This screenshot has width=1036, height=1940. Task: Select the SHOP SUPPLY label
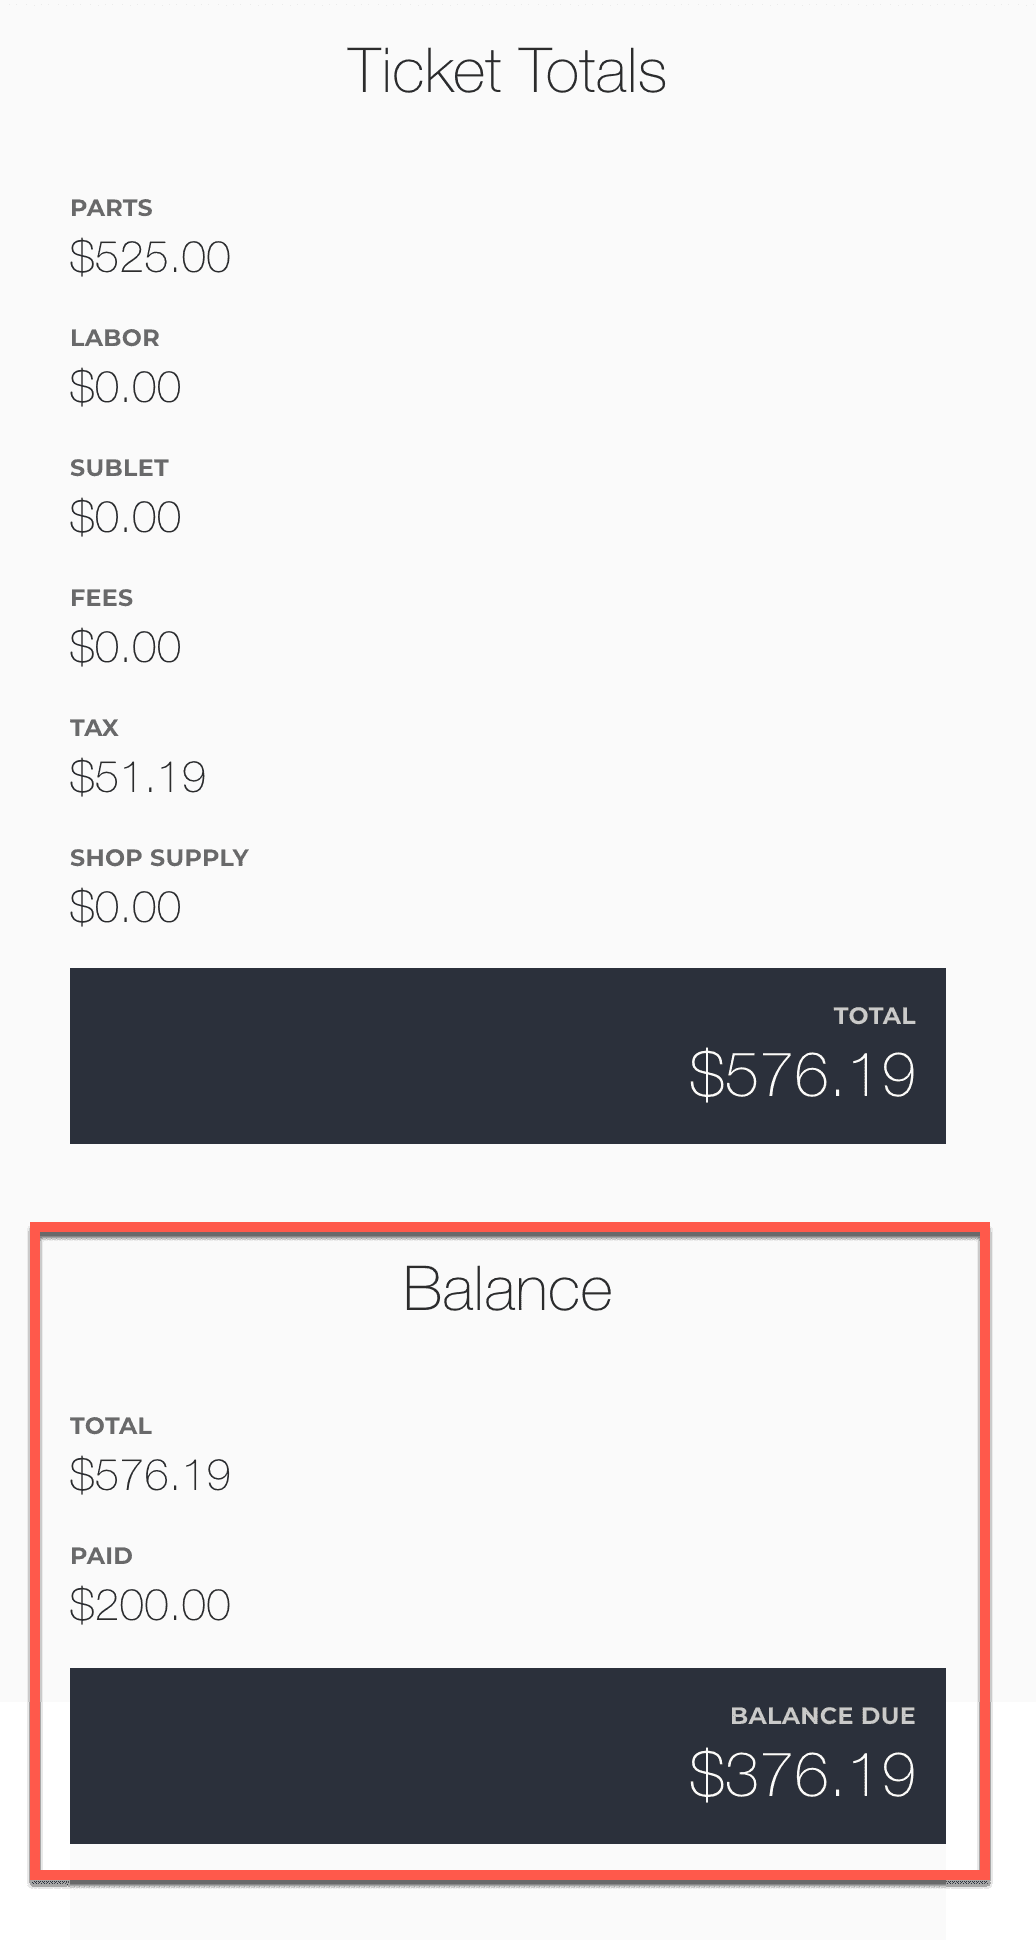pyautogui.click(x=159, y=858)
